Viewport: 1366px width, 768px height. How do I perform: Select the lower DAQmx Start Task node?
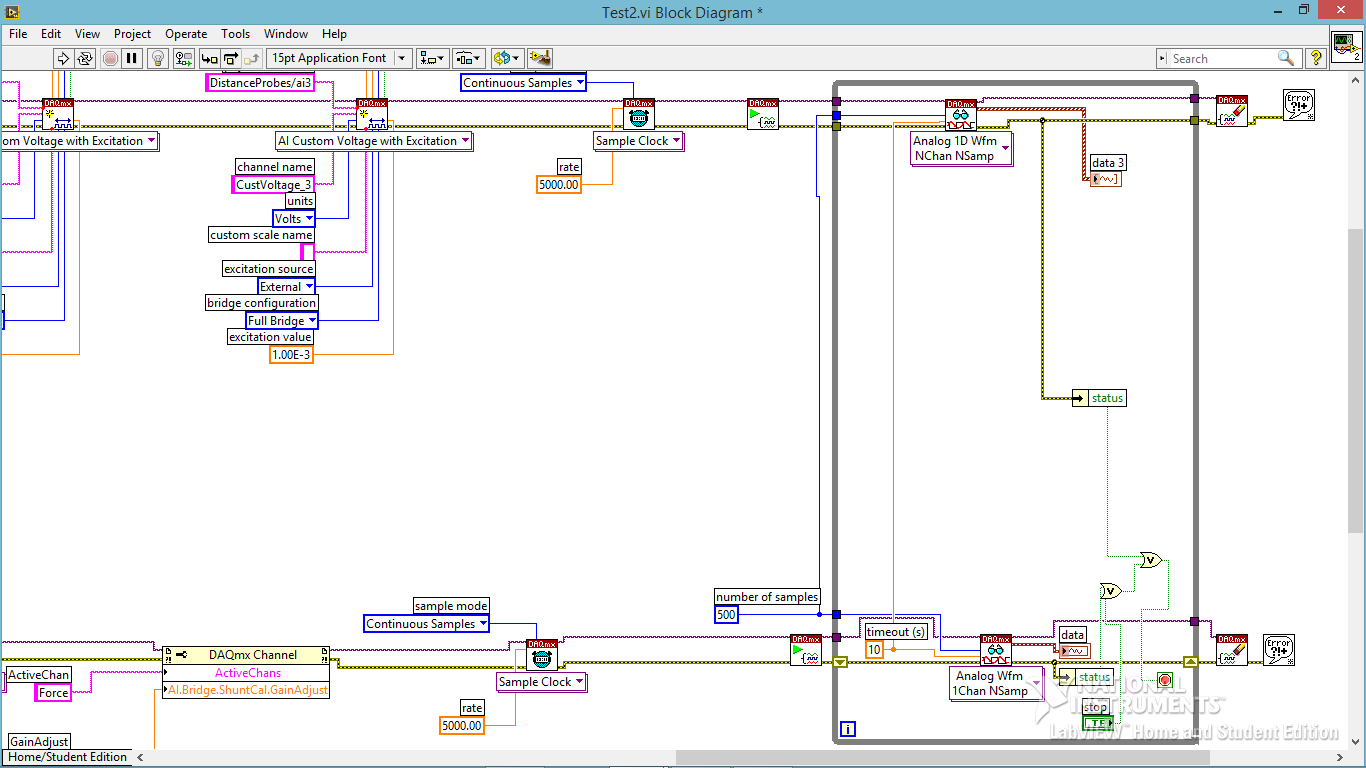click(805, 650)
